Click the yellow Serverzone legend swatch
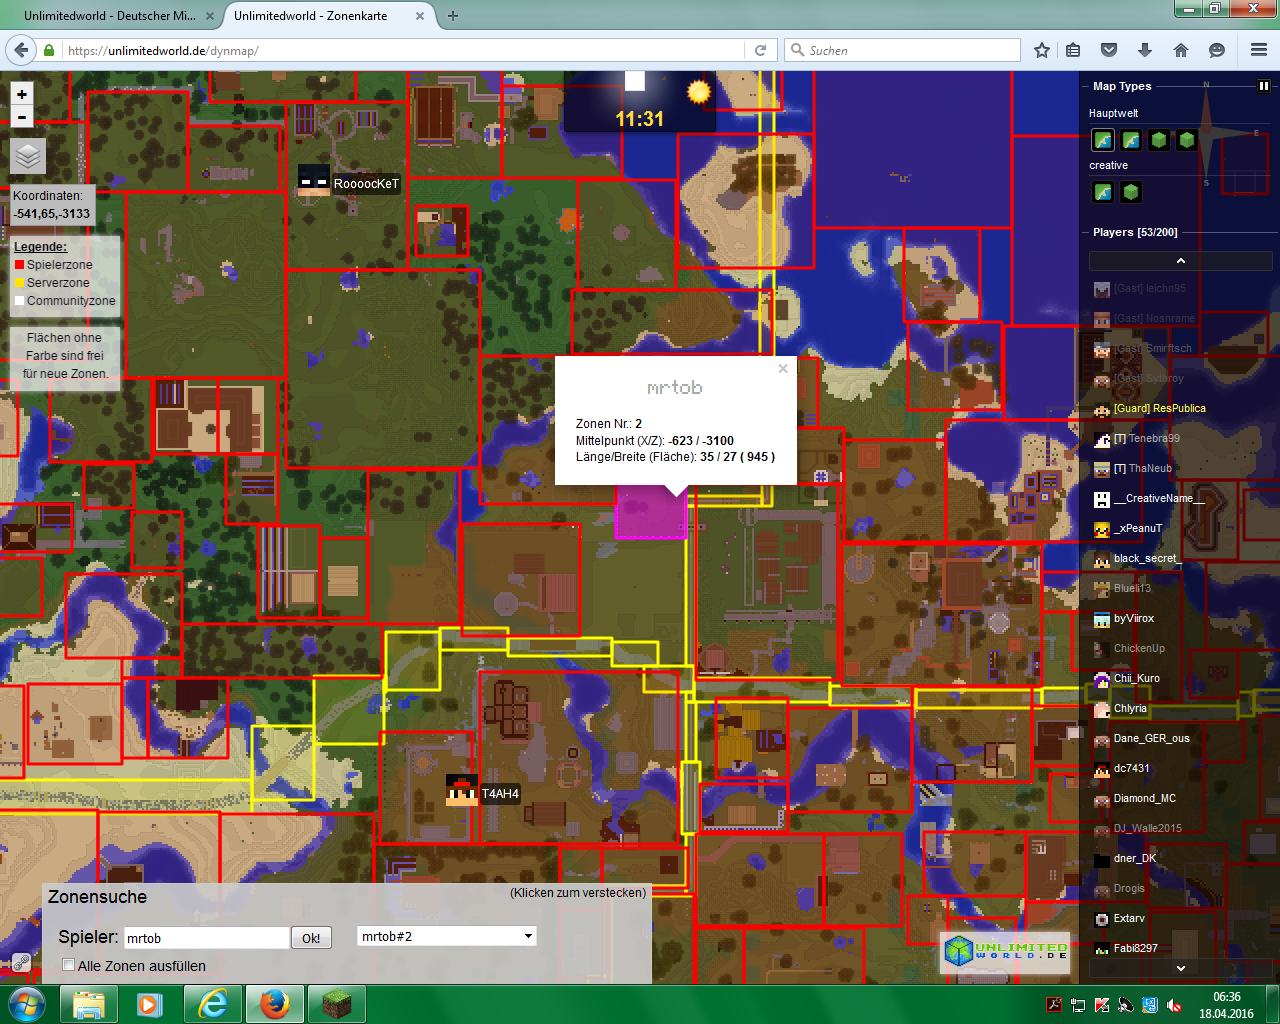The image size is (1280, 1024). [19, 283]
